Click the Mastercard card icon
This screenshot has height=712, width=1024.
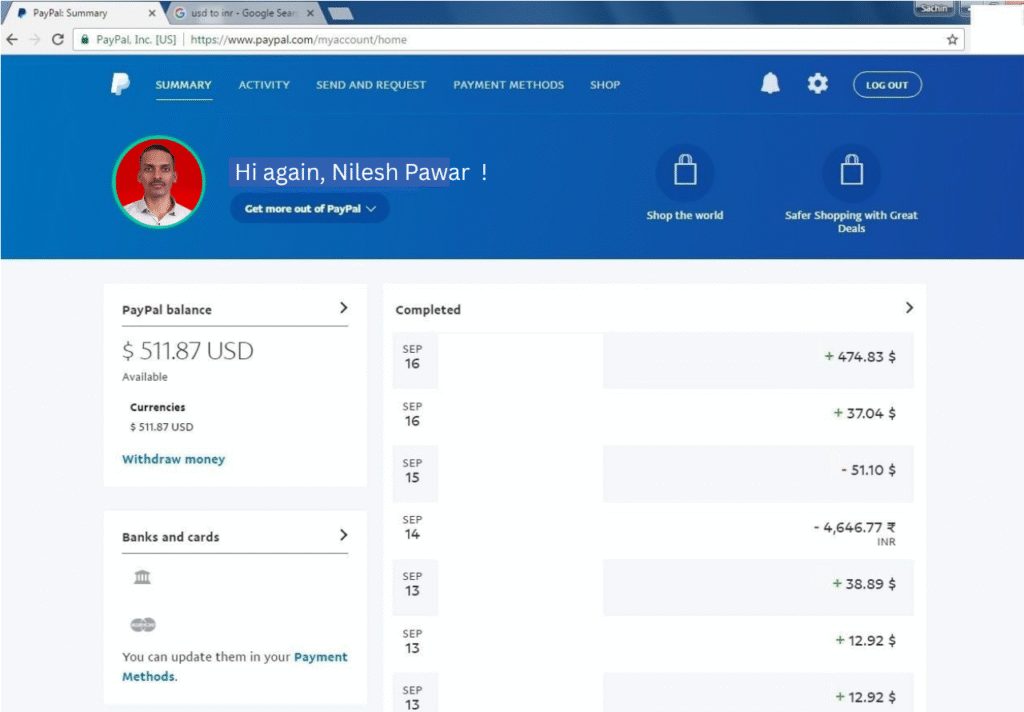143,625
